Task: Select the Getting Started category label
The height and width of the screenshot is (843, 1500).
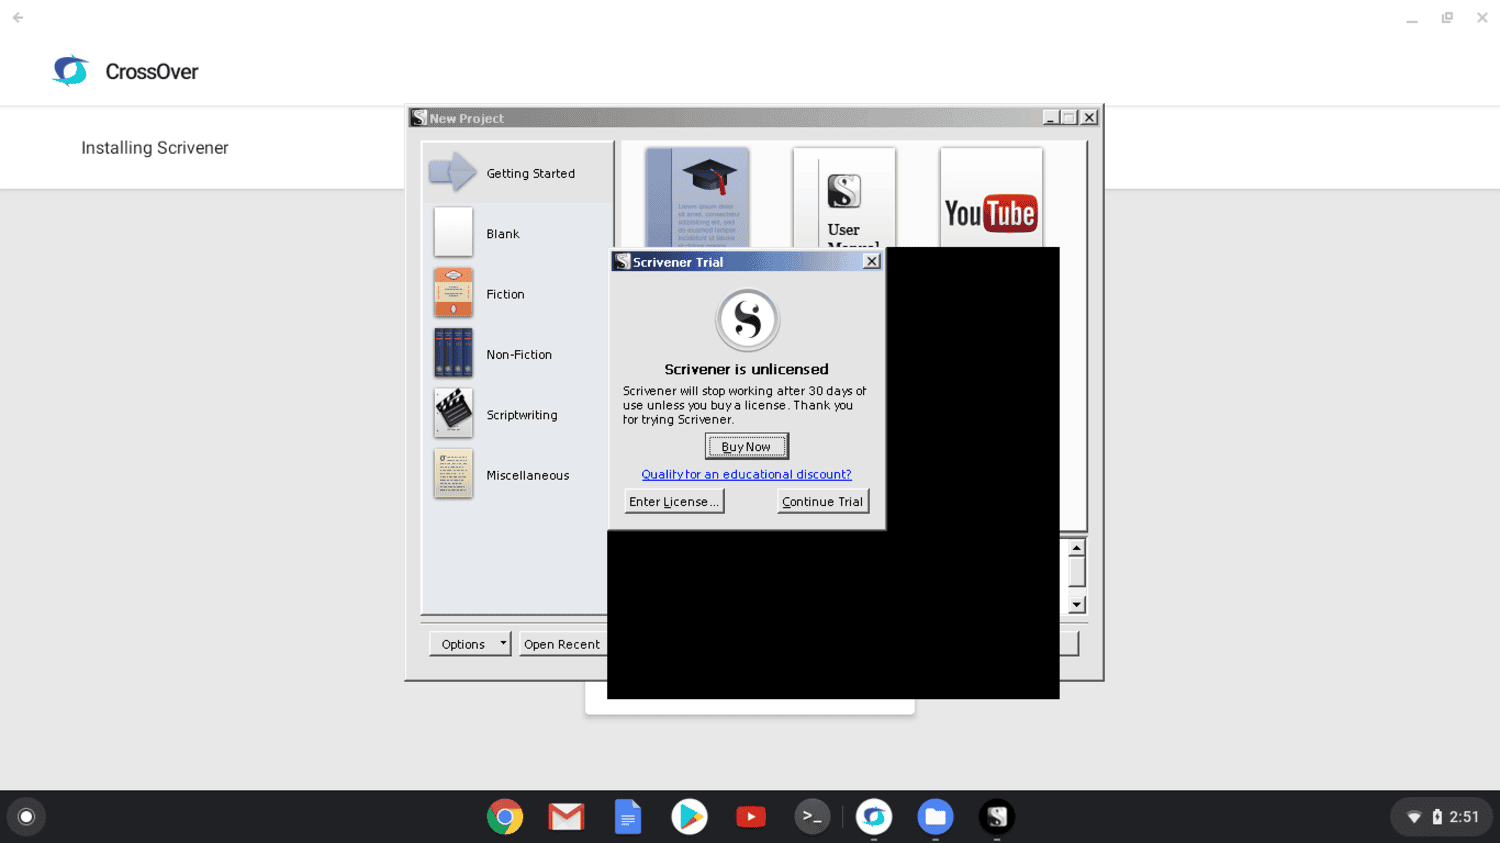Action: (x=530, y=173)
